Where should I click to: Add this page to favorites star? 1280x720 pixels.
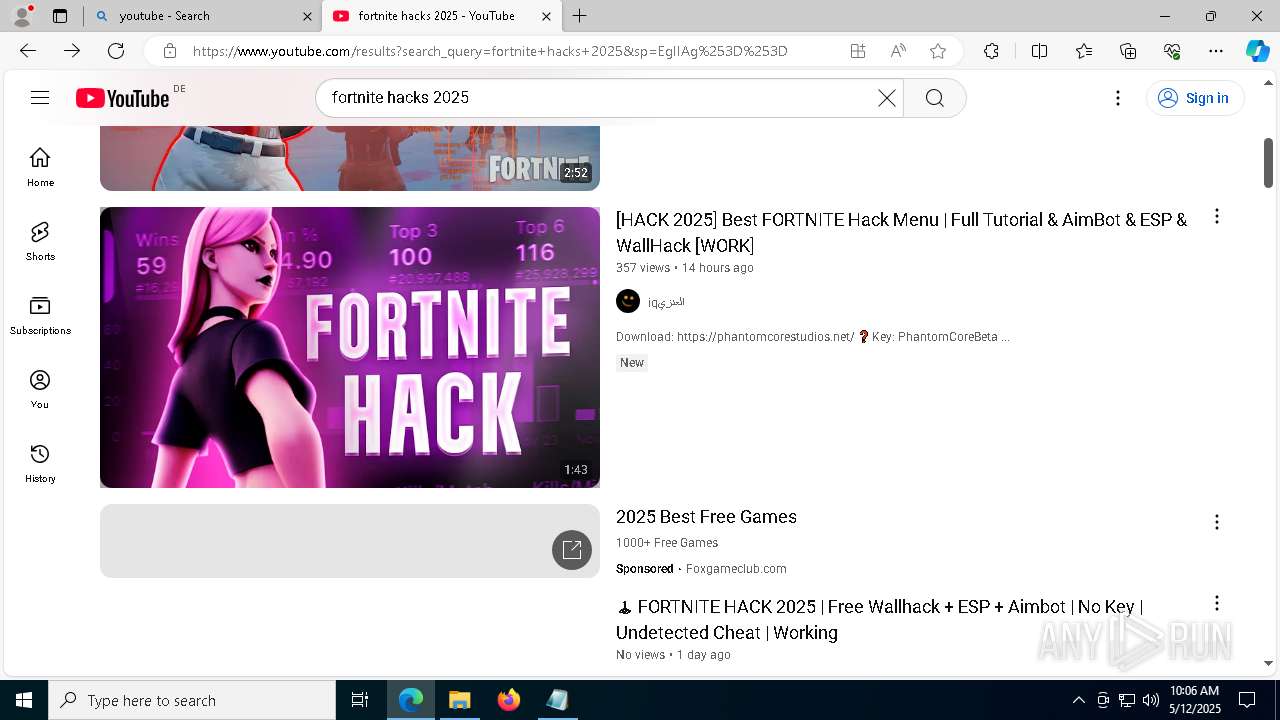tap(938, 51)
